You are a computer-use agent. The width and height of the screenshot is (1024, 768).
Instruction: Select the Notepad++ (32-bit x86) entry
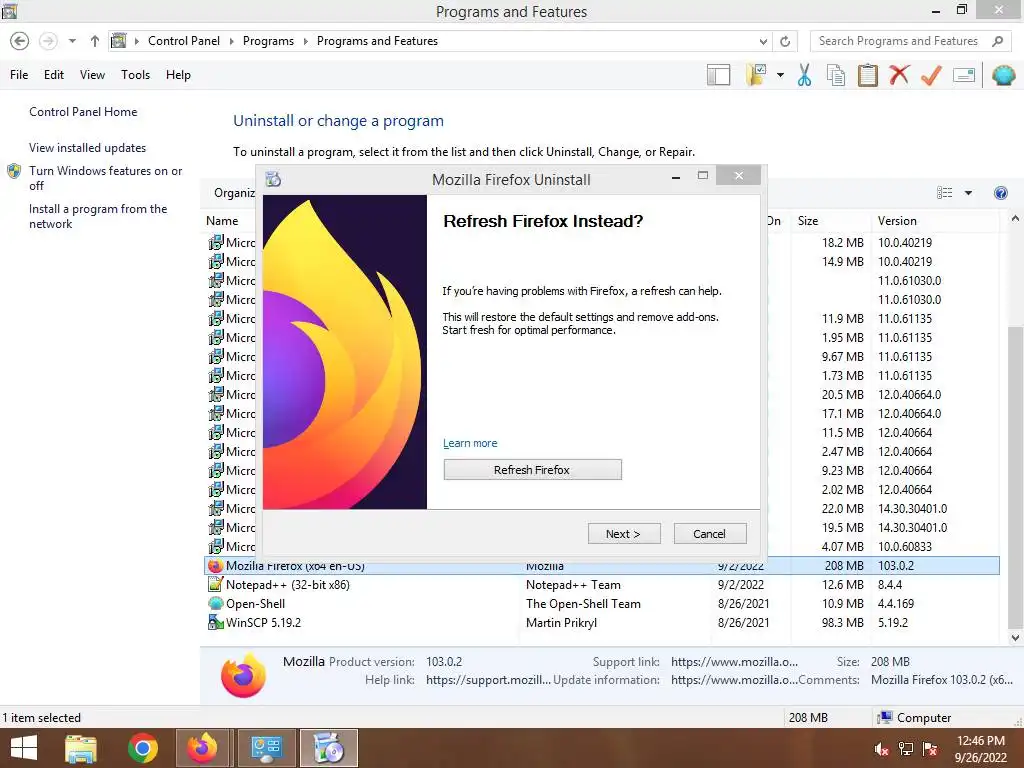[288, 584]
